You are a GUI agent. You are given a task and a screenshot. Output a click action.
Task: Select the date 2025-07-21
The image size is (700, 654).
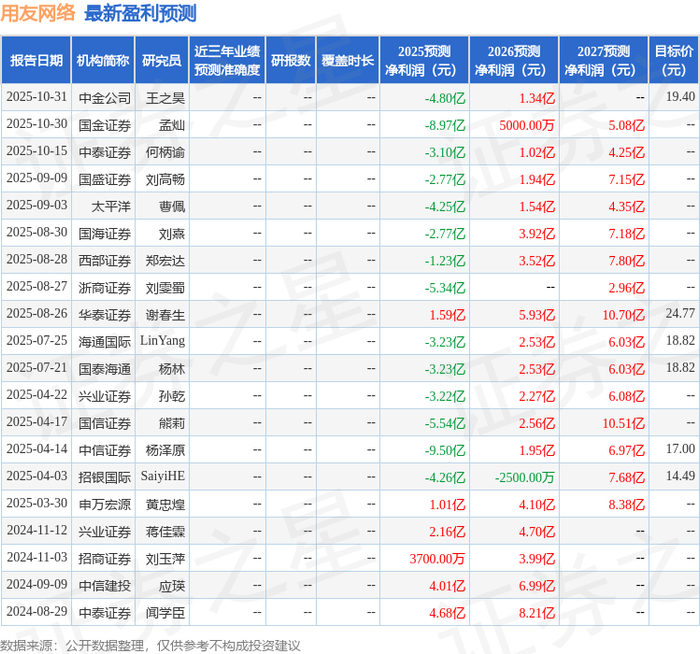(x=37, y=367)
